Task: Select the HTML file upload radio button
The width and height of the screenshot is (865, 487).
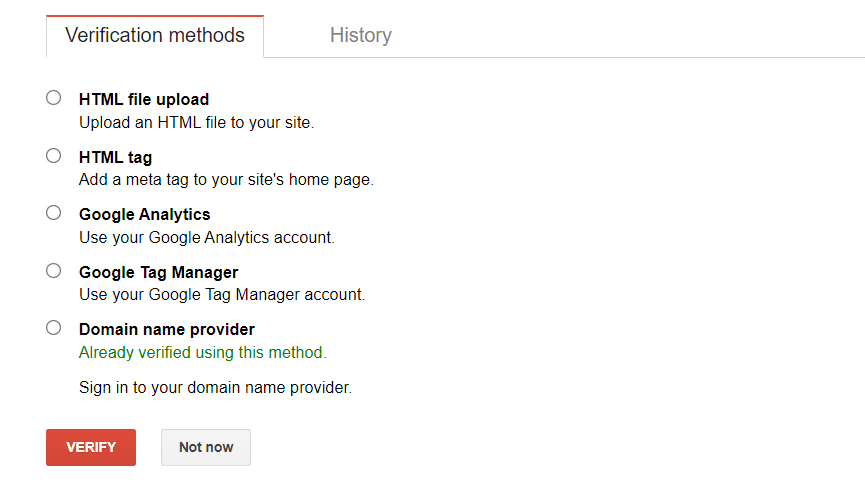Action: (x=54, y=98)
